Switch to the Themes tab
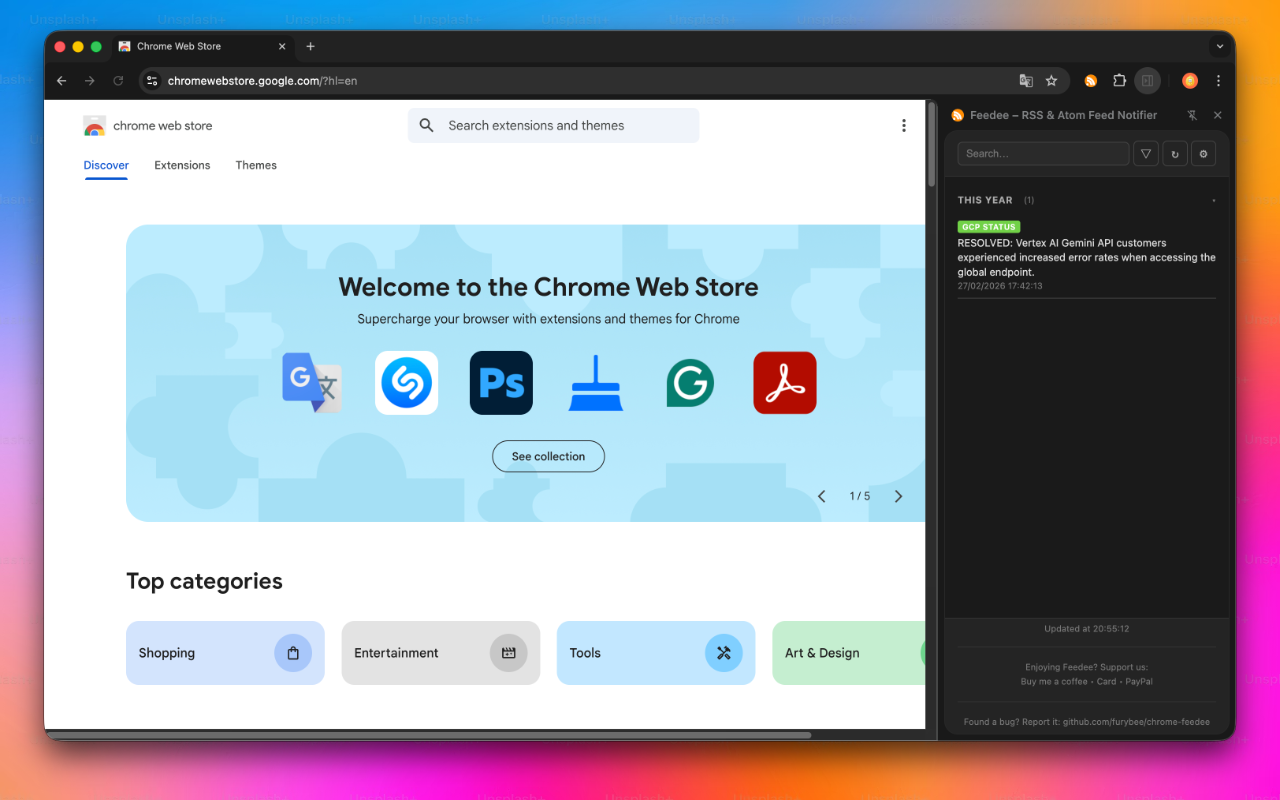 [x=256, y=165]
